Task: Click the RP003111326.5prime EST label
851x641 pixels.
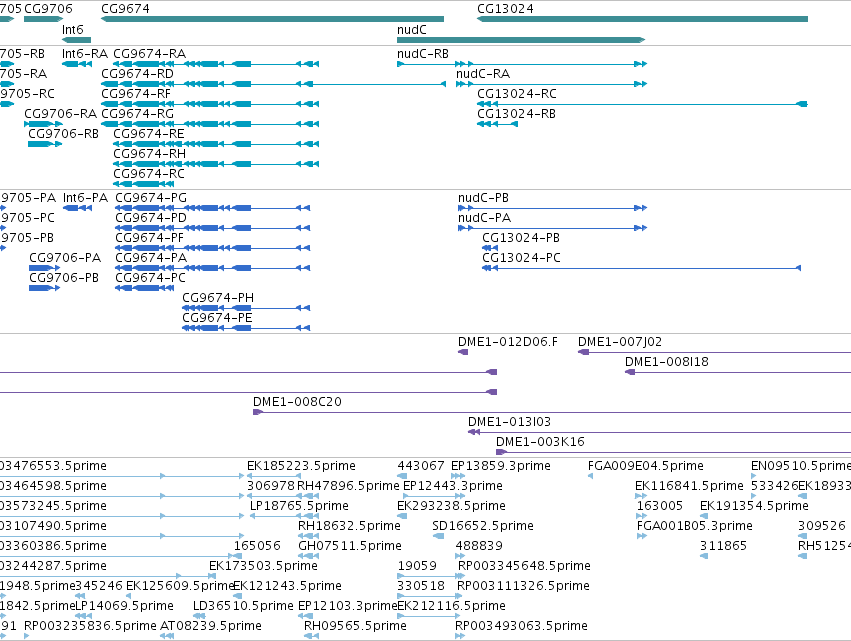Action: (x=523, y=586)
